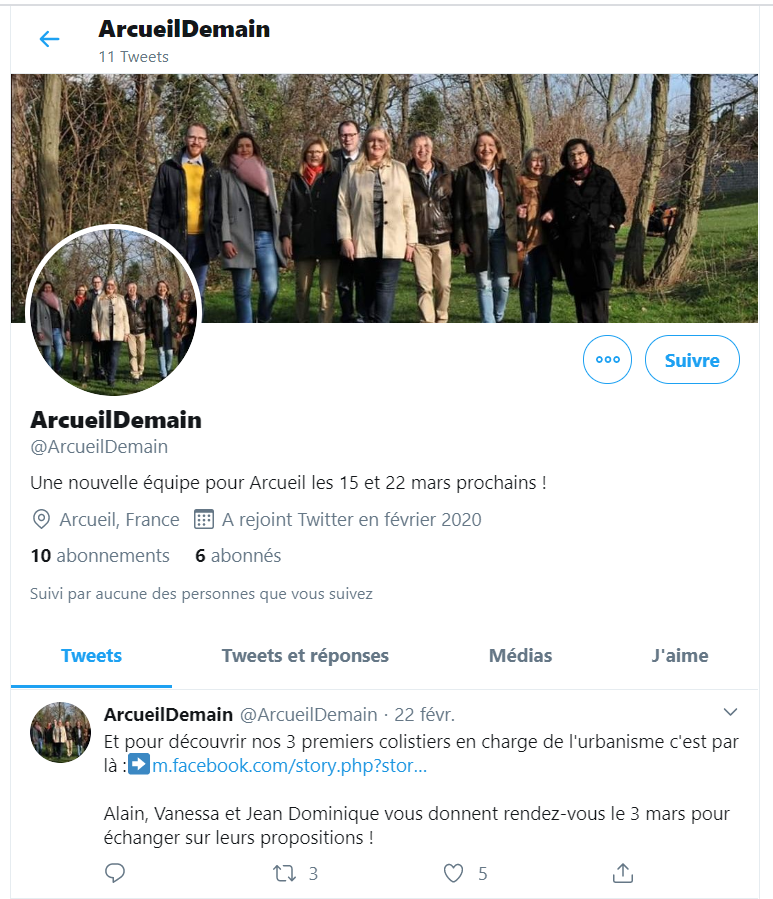Switch to Tweets et réponses tab
Image resolution: width=773 pixels, height=899 pixels.
pyautogui.click(x=305, y=656)
